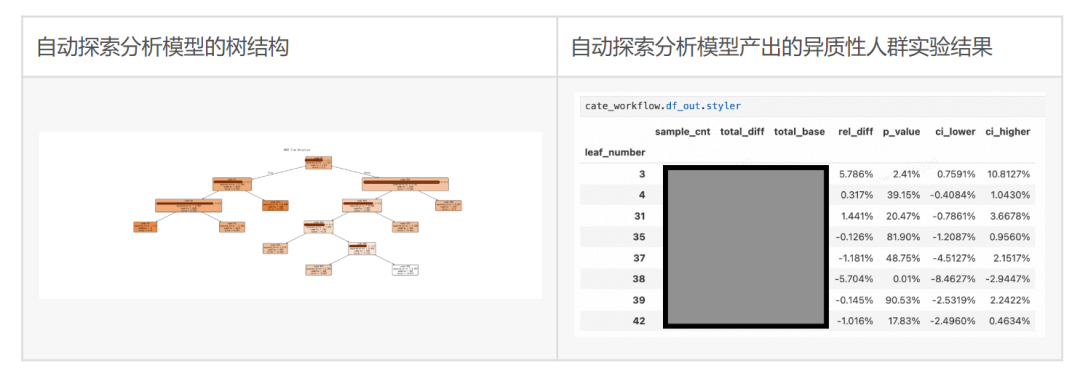Click the cate_workflow.df_out.styler code cell
This screenshot has height=373, width=1080.
tap(812, 106)
